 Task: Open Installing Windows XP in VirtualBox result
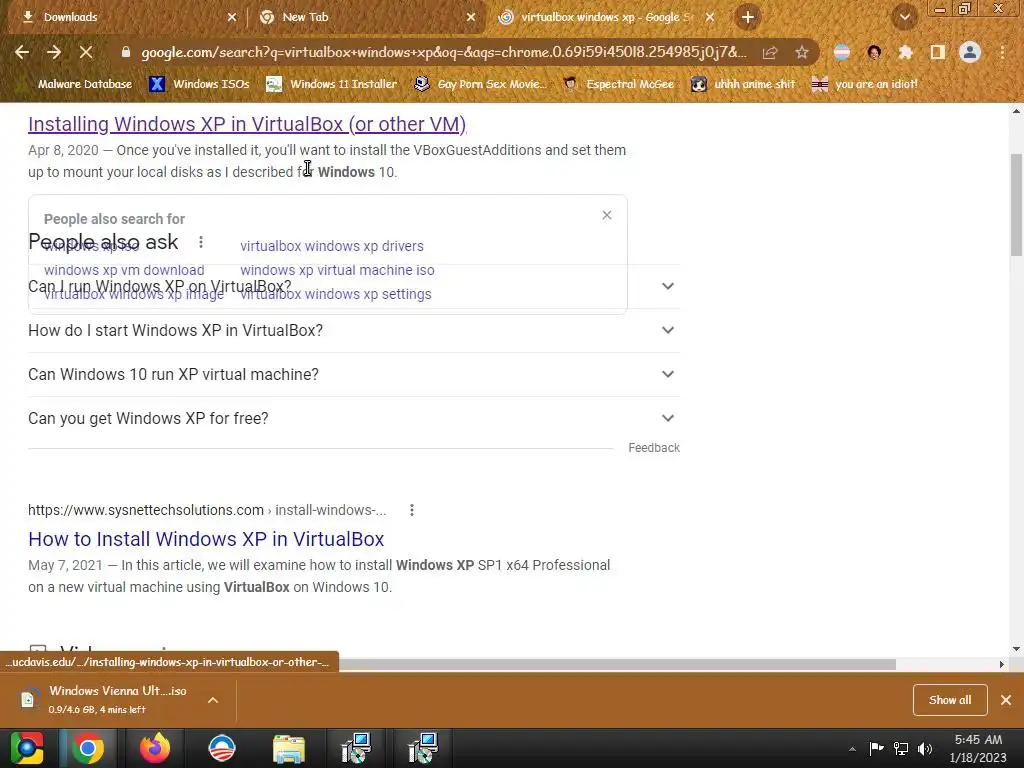[x=247, y=124]
